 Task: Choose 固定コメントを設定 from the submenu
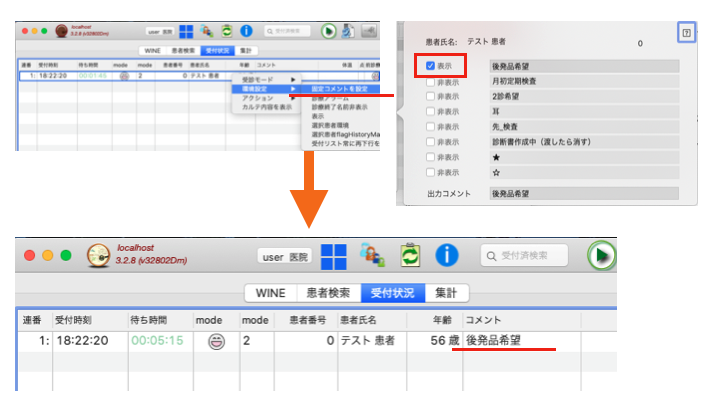click(337, 89)
